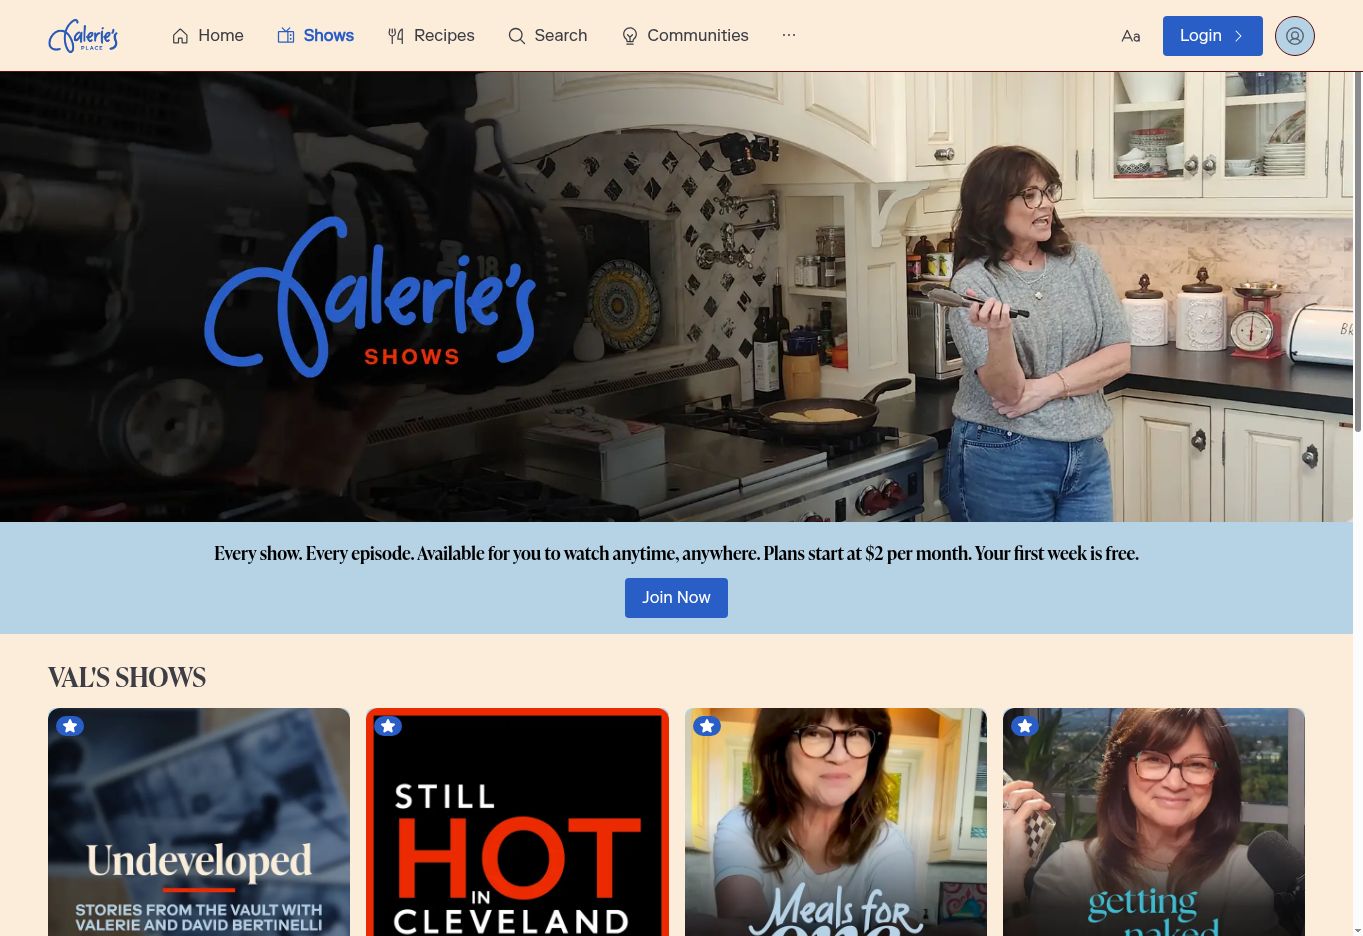
Task: Click the Valerie's Place logo
Action: click(83, 36)
